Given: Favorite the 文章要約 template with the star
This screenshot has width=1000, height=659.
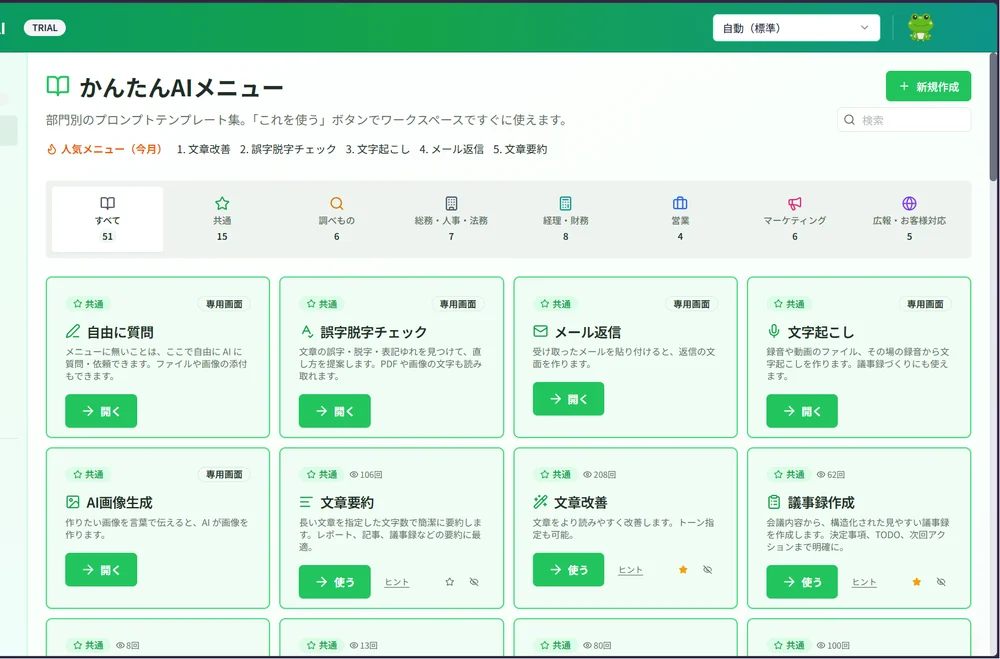Looking at the screenshot, I should pyautogui.click(x=450, y=582).
